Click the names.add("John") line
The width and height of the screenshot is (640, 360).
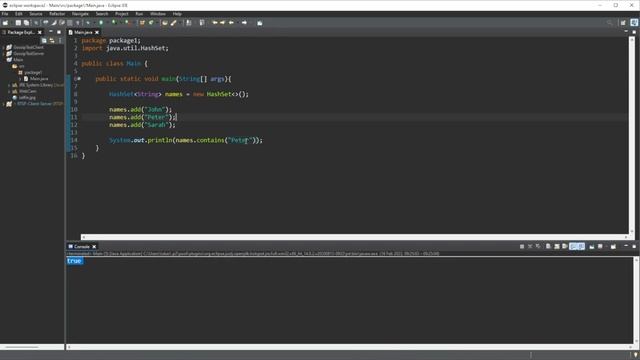click(141, 109)
